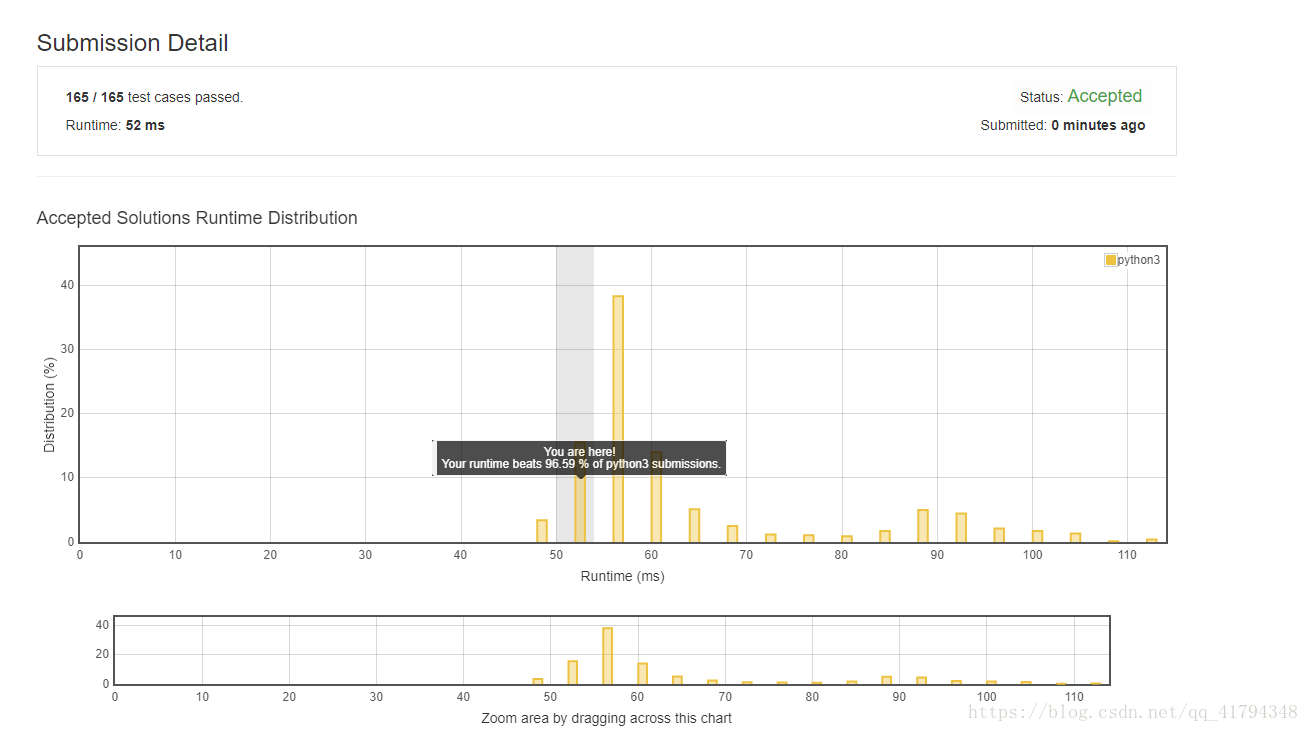Image resolution: width=1309 pixels, height=732 pixels.
Task: Click the python3 legend label
Action: [1138, 260]
